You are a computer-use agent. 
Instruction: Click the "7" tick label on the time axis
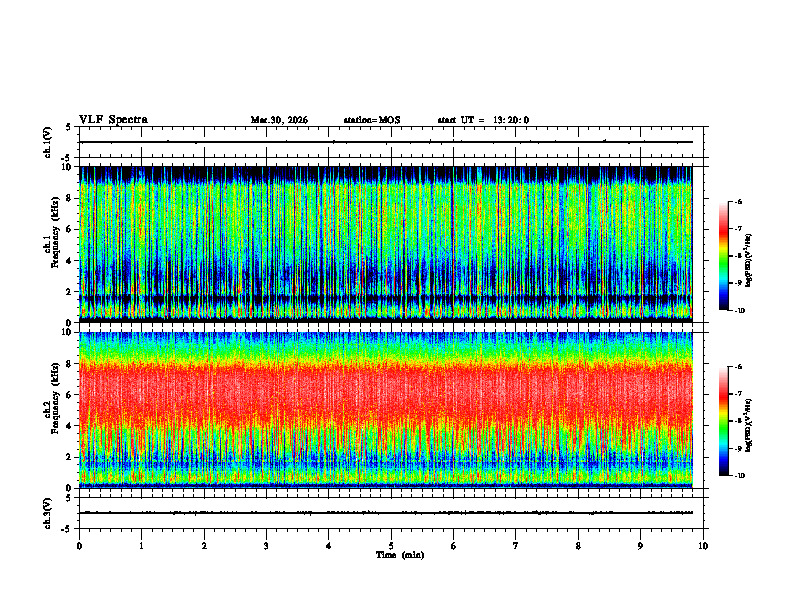click(x=516, y=546)
